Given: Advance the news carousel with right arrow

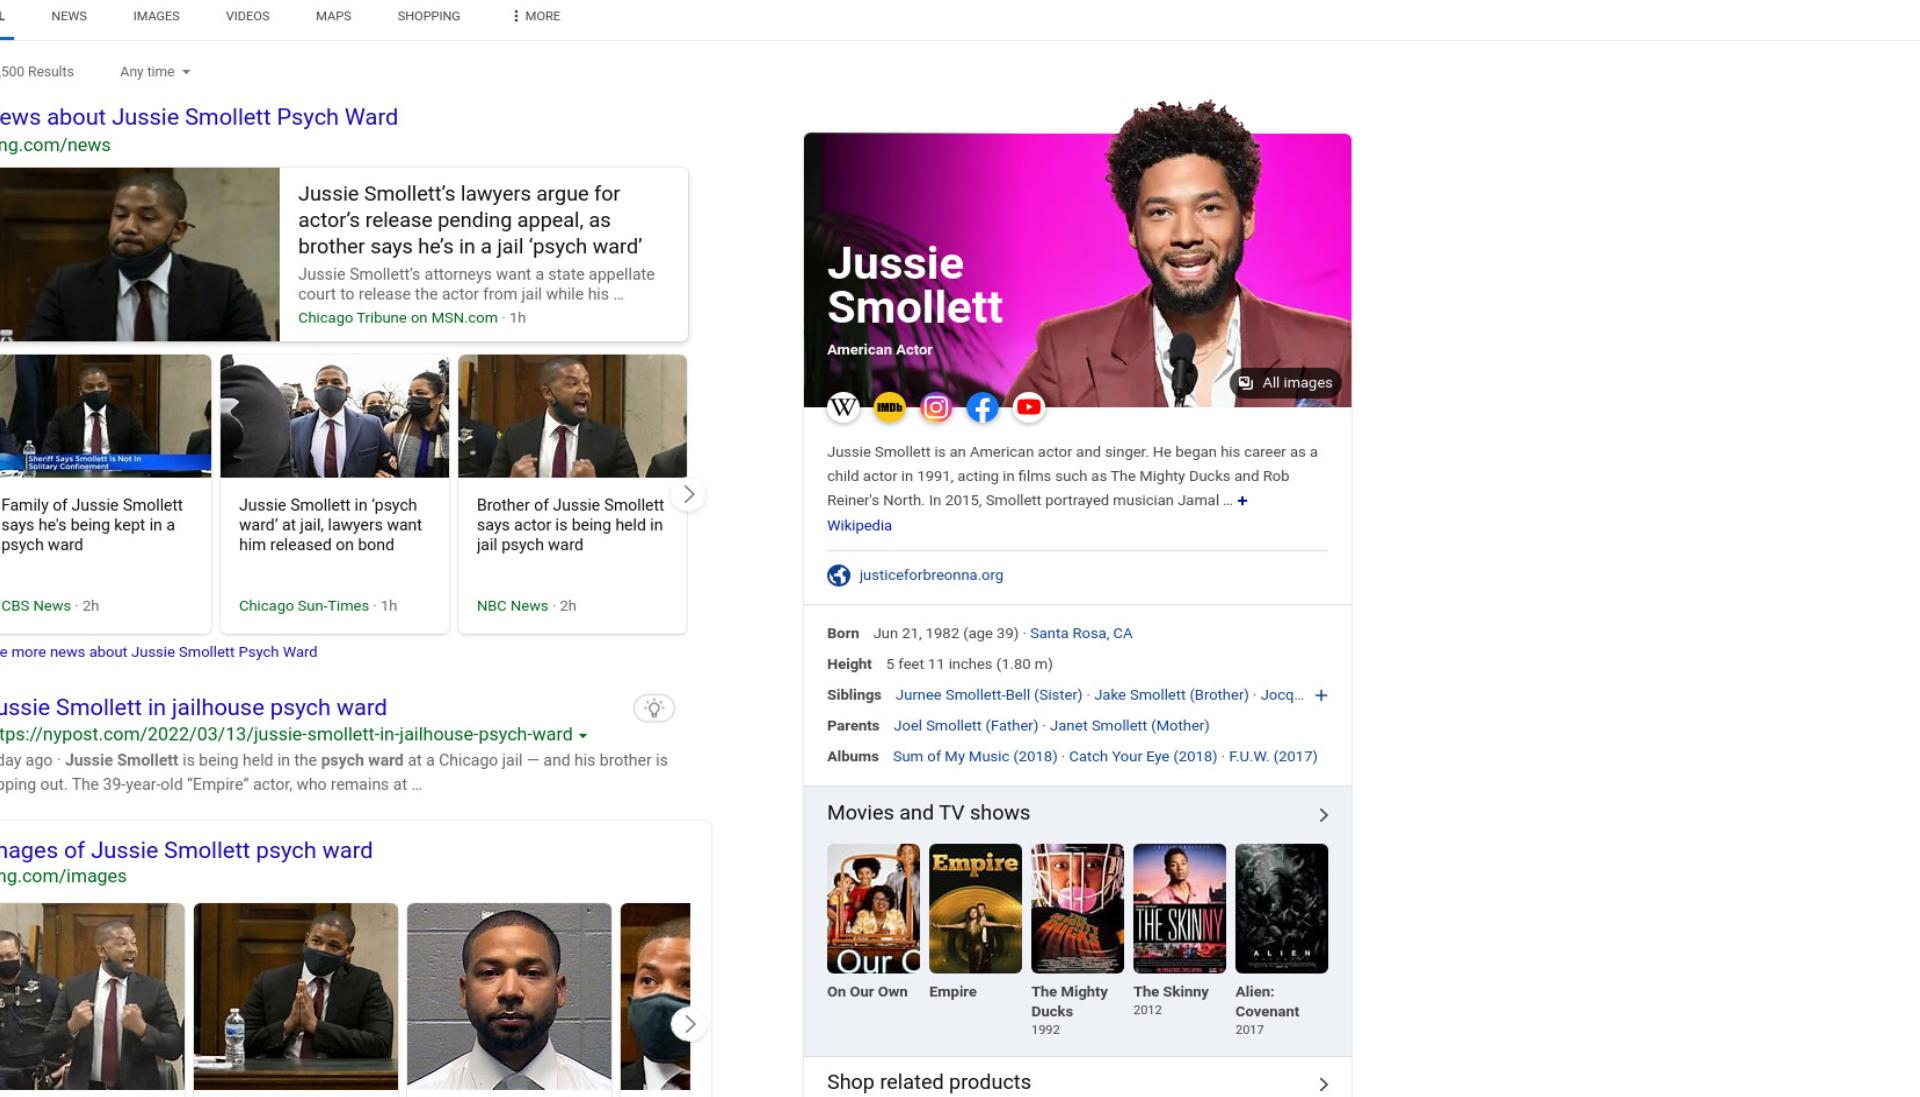Looking at the screenshot, I should click(688, 494).
